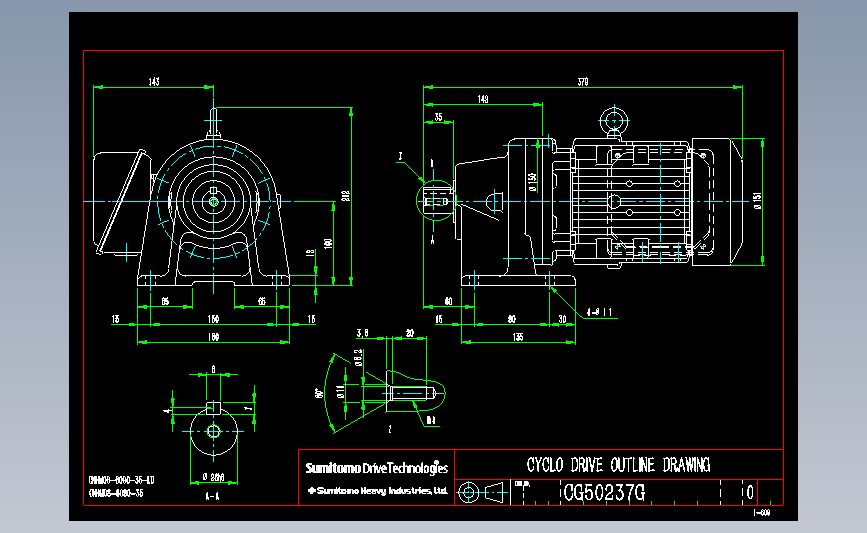Select the '30' dimension in side view
The height and width of the screenshot is (533, 867).
coord(562,319)
